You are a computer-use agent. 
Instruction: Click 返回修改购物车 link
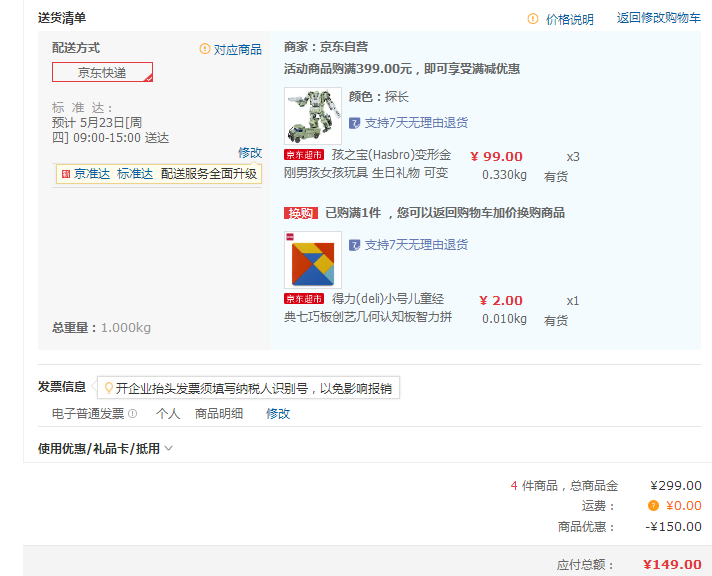[658, 18]
